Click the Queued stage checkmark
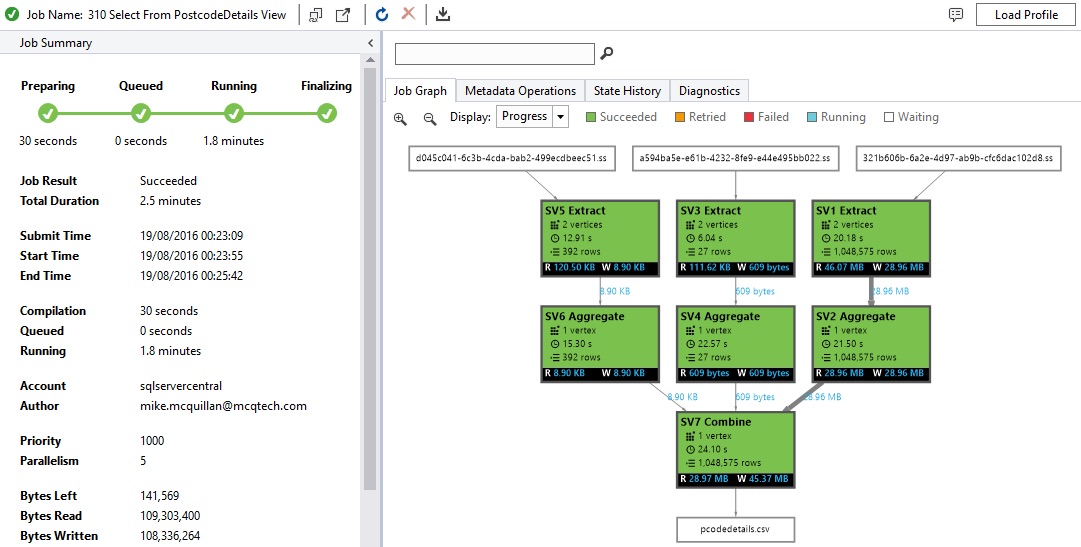Screen dimensions: 1081x547 [x=141, y=113]
